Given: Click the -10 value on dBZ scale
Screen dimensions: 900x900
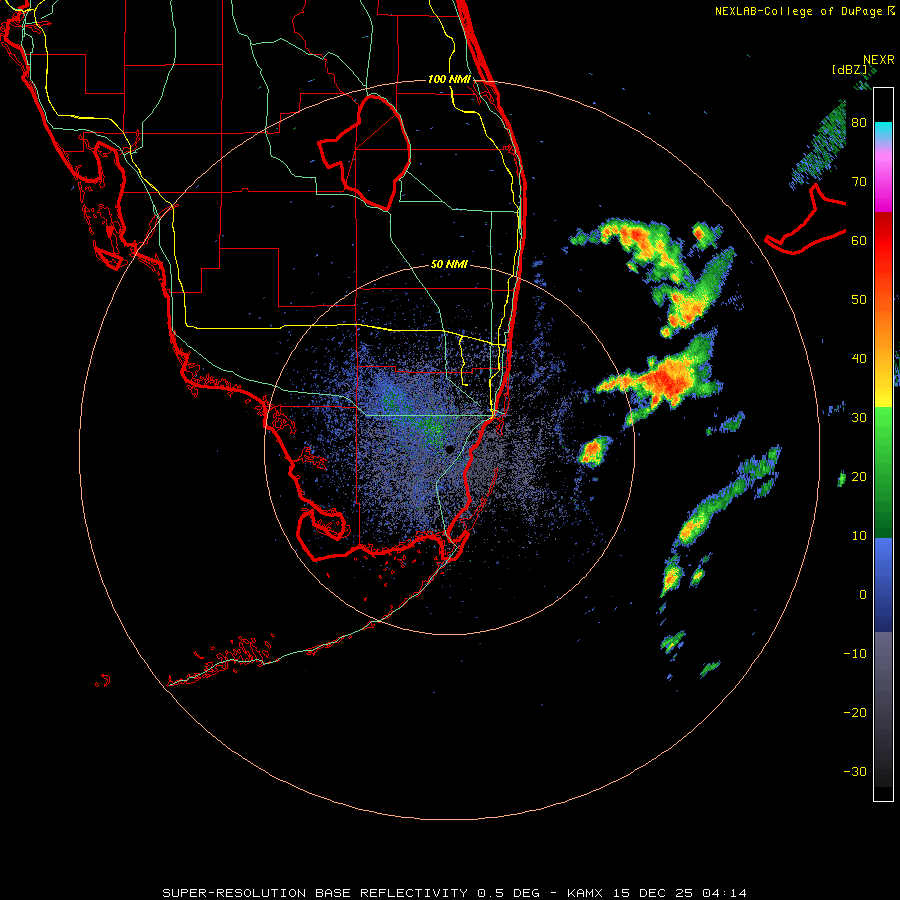Looking at the screenshot, I should click(855, 654).
